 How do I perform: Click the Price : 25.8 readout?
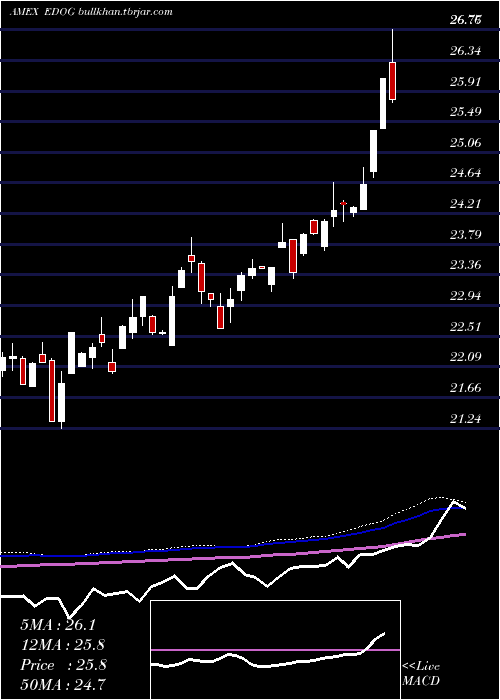63,665
